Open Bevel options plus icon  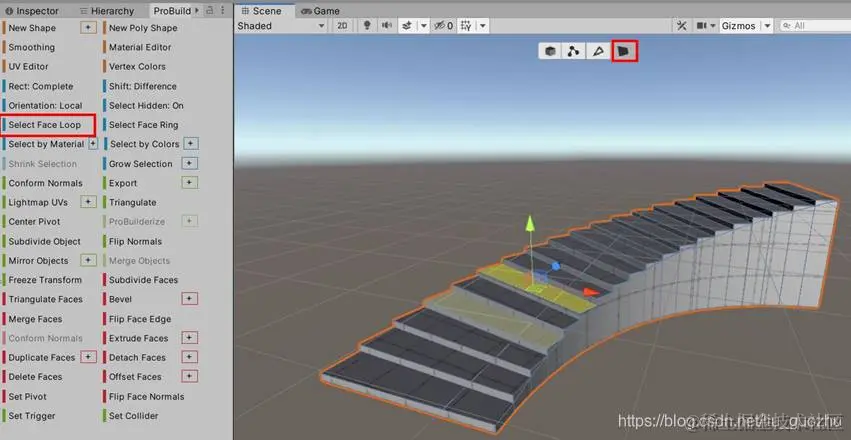[x=189, y=299]
